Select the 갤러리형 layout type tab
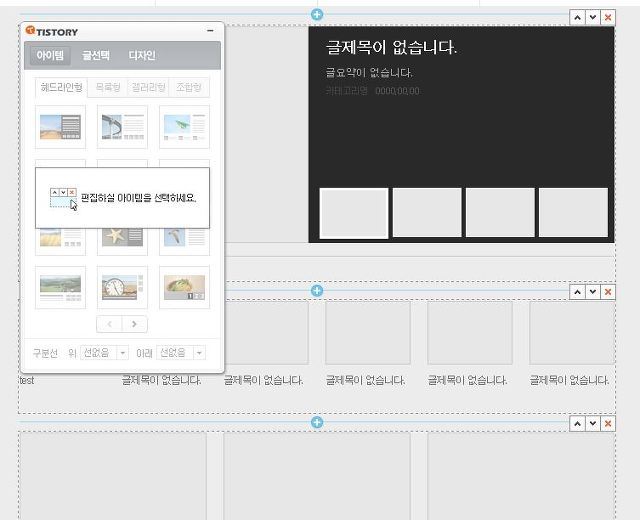This screenshot has height=520, width=640. (x=148, y=87)
